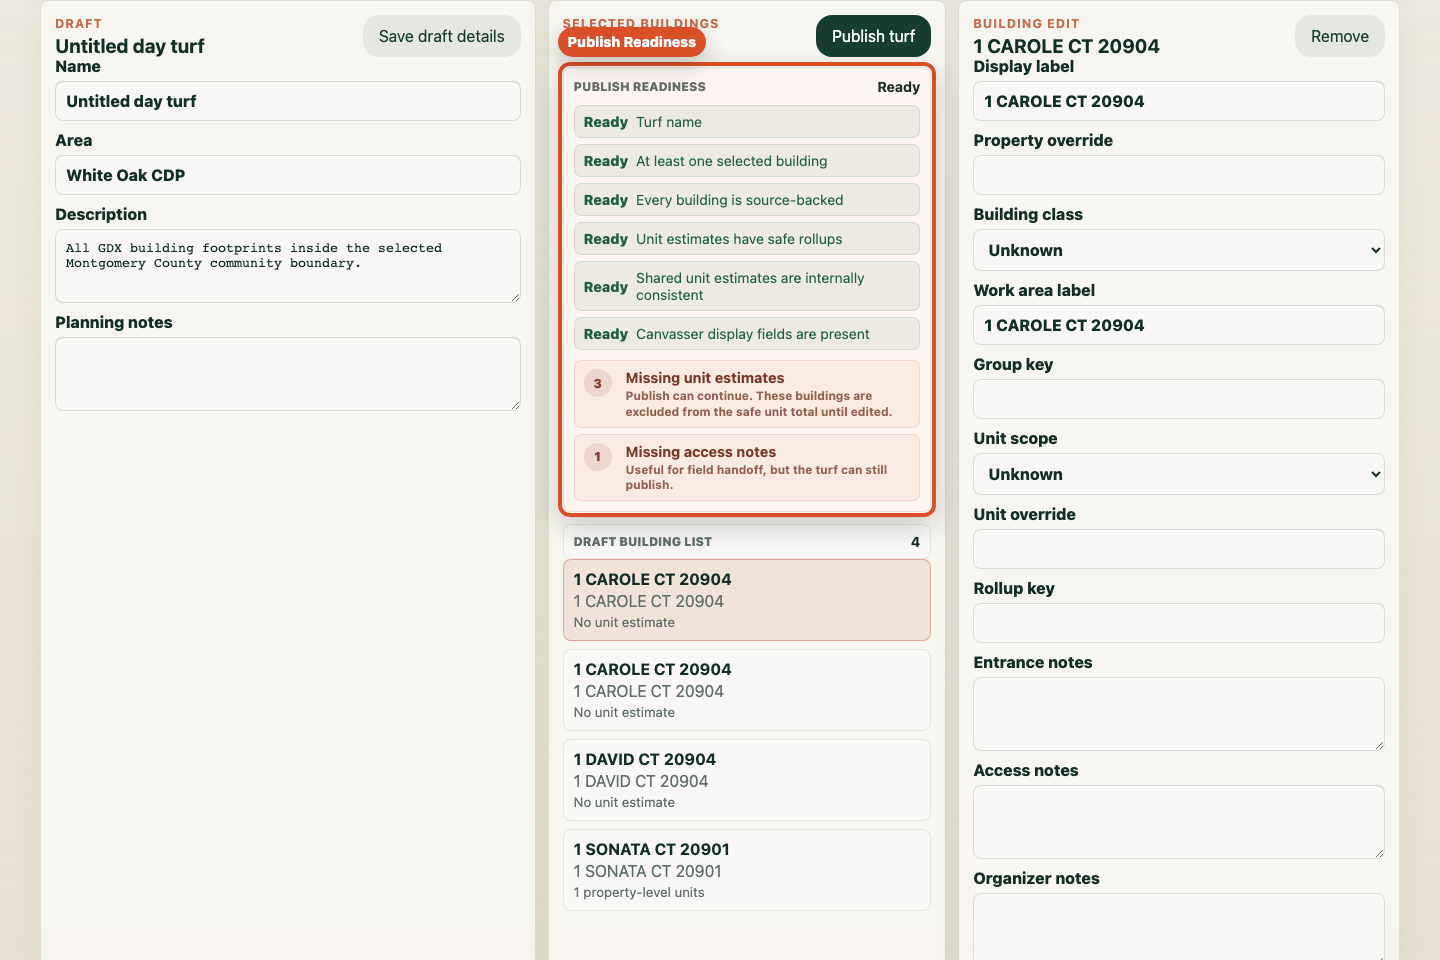The width and height of the screenshot is (1440, 960).
Task: Click Shared unit estimates internally consistent row
Action: 747,286
